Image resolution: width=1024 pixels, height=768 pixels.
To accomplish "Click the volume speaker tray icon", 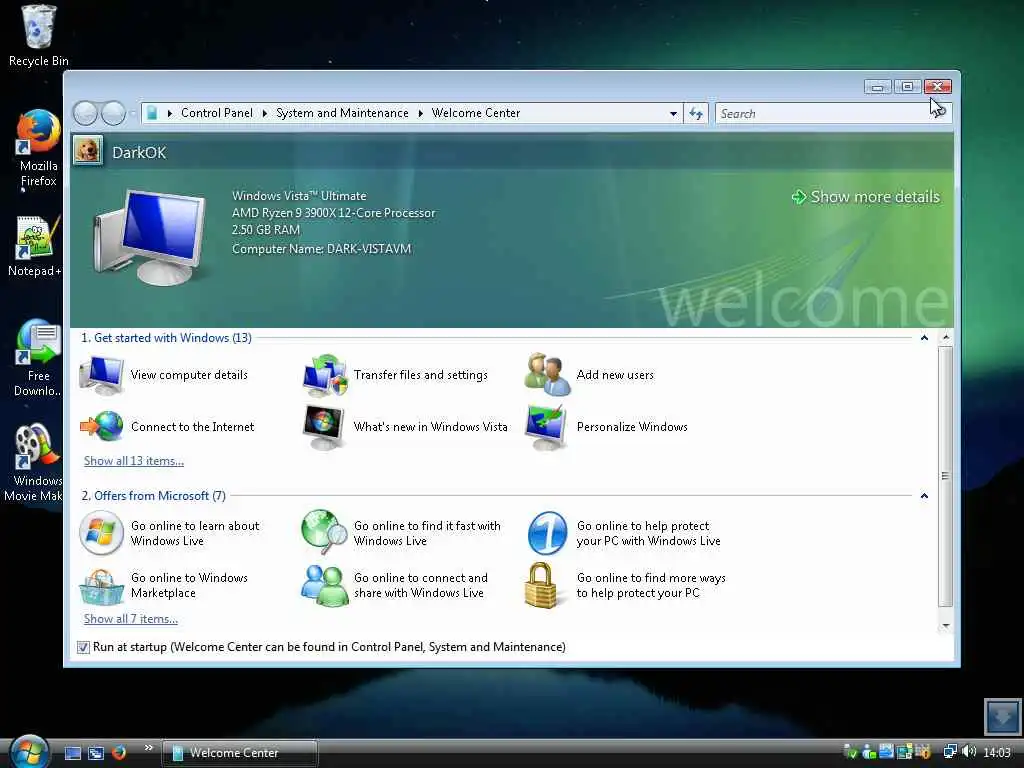I will (968, 752).
